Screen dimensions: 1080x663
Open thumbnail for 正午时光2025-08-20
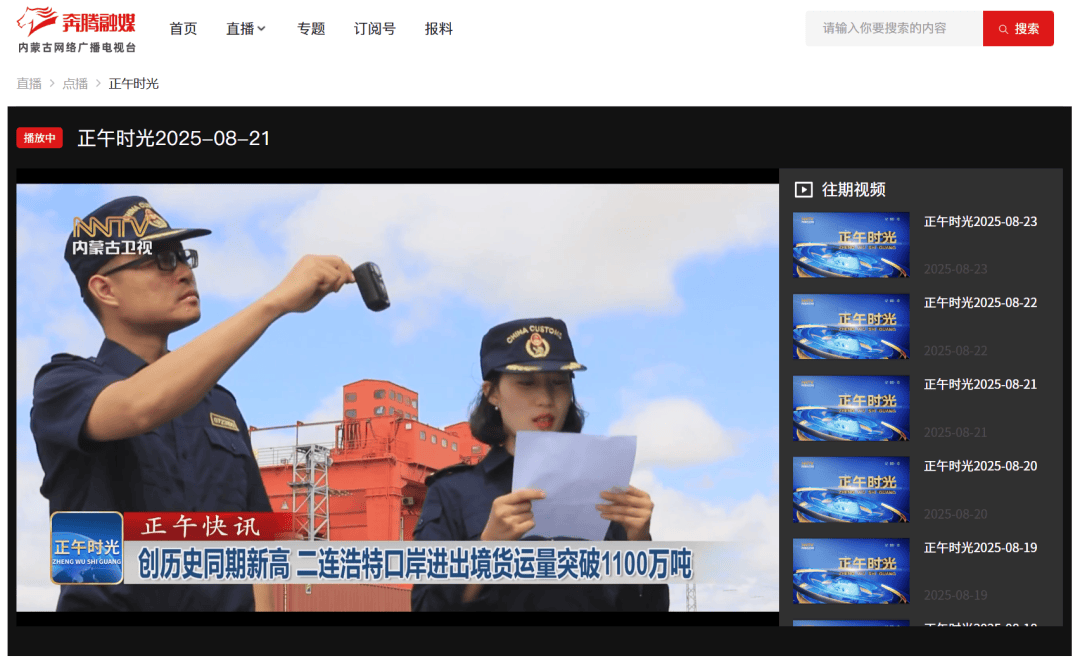click(851, 490)
